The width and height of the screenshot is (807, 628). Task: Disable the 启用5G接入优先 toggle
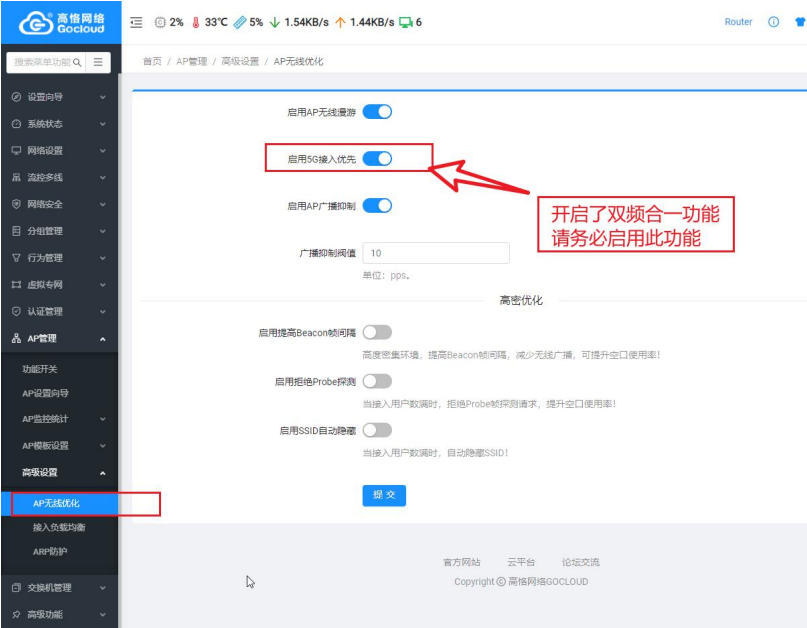pyautogui.click(x=378, y=158)
